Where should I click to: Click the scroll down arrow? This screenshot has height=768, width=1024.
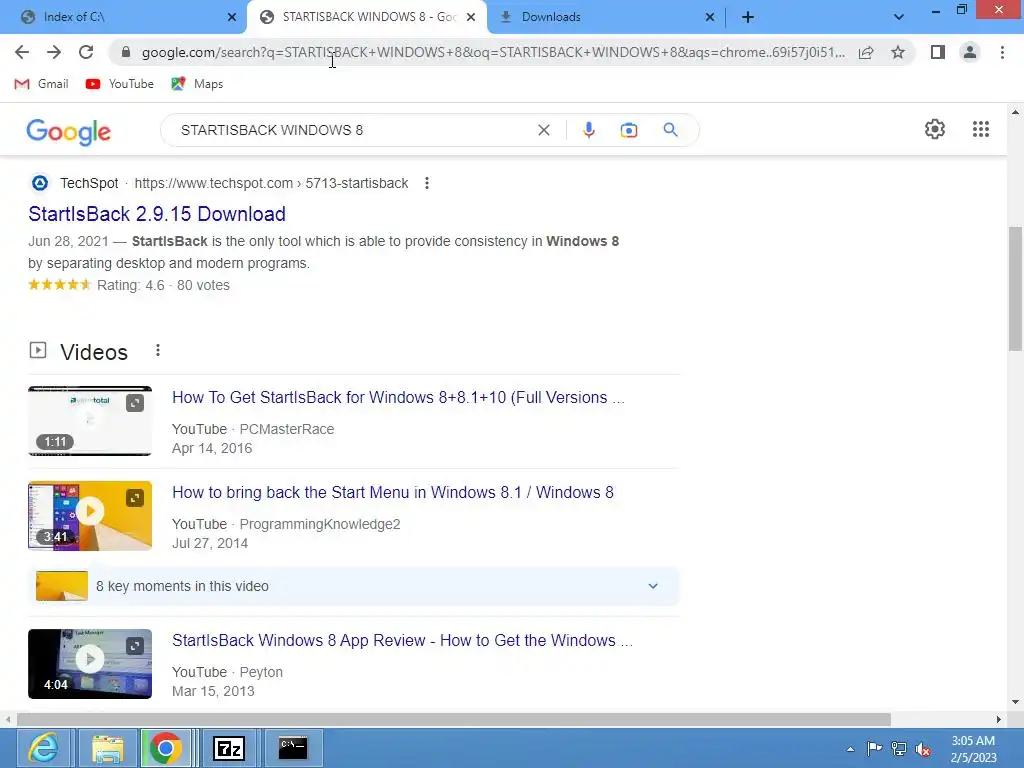(x=1015, y=702)
